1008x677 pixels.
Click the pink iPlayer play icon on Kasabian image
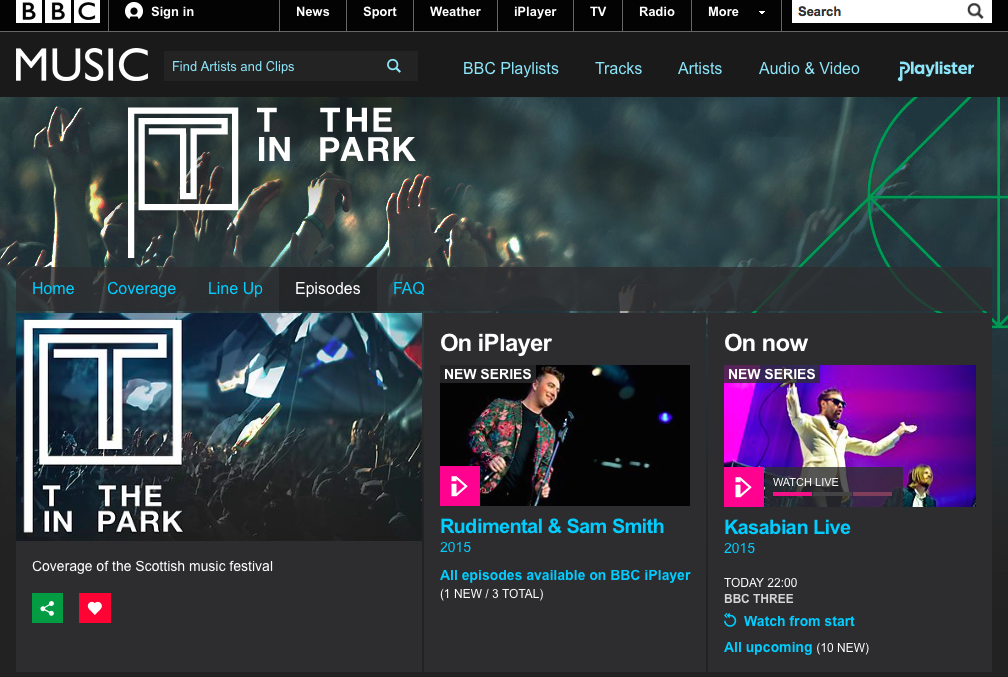744,487
